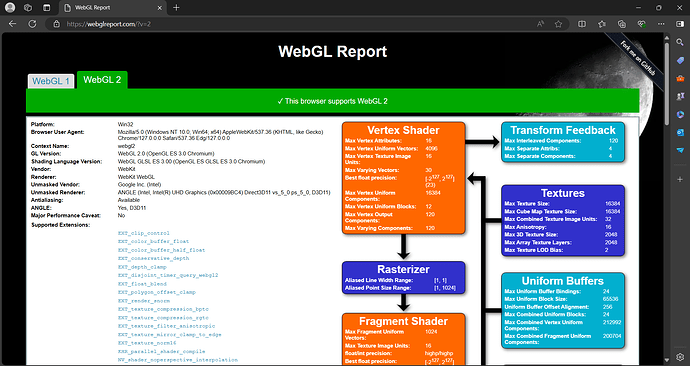Open EXT_texture_filter_anisotropic link
Viewport: 690px width, 366px height.
tap(166, 326)
